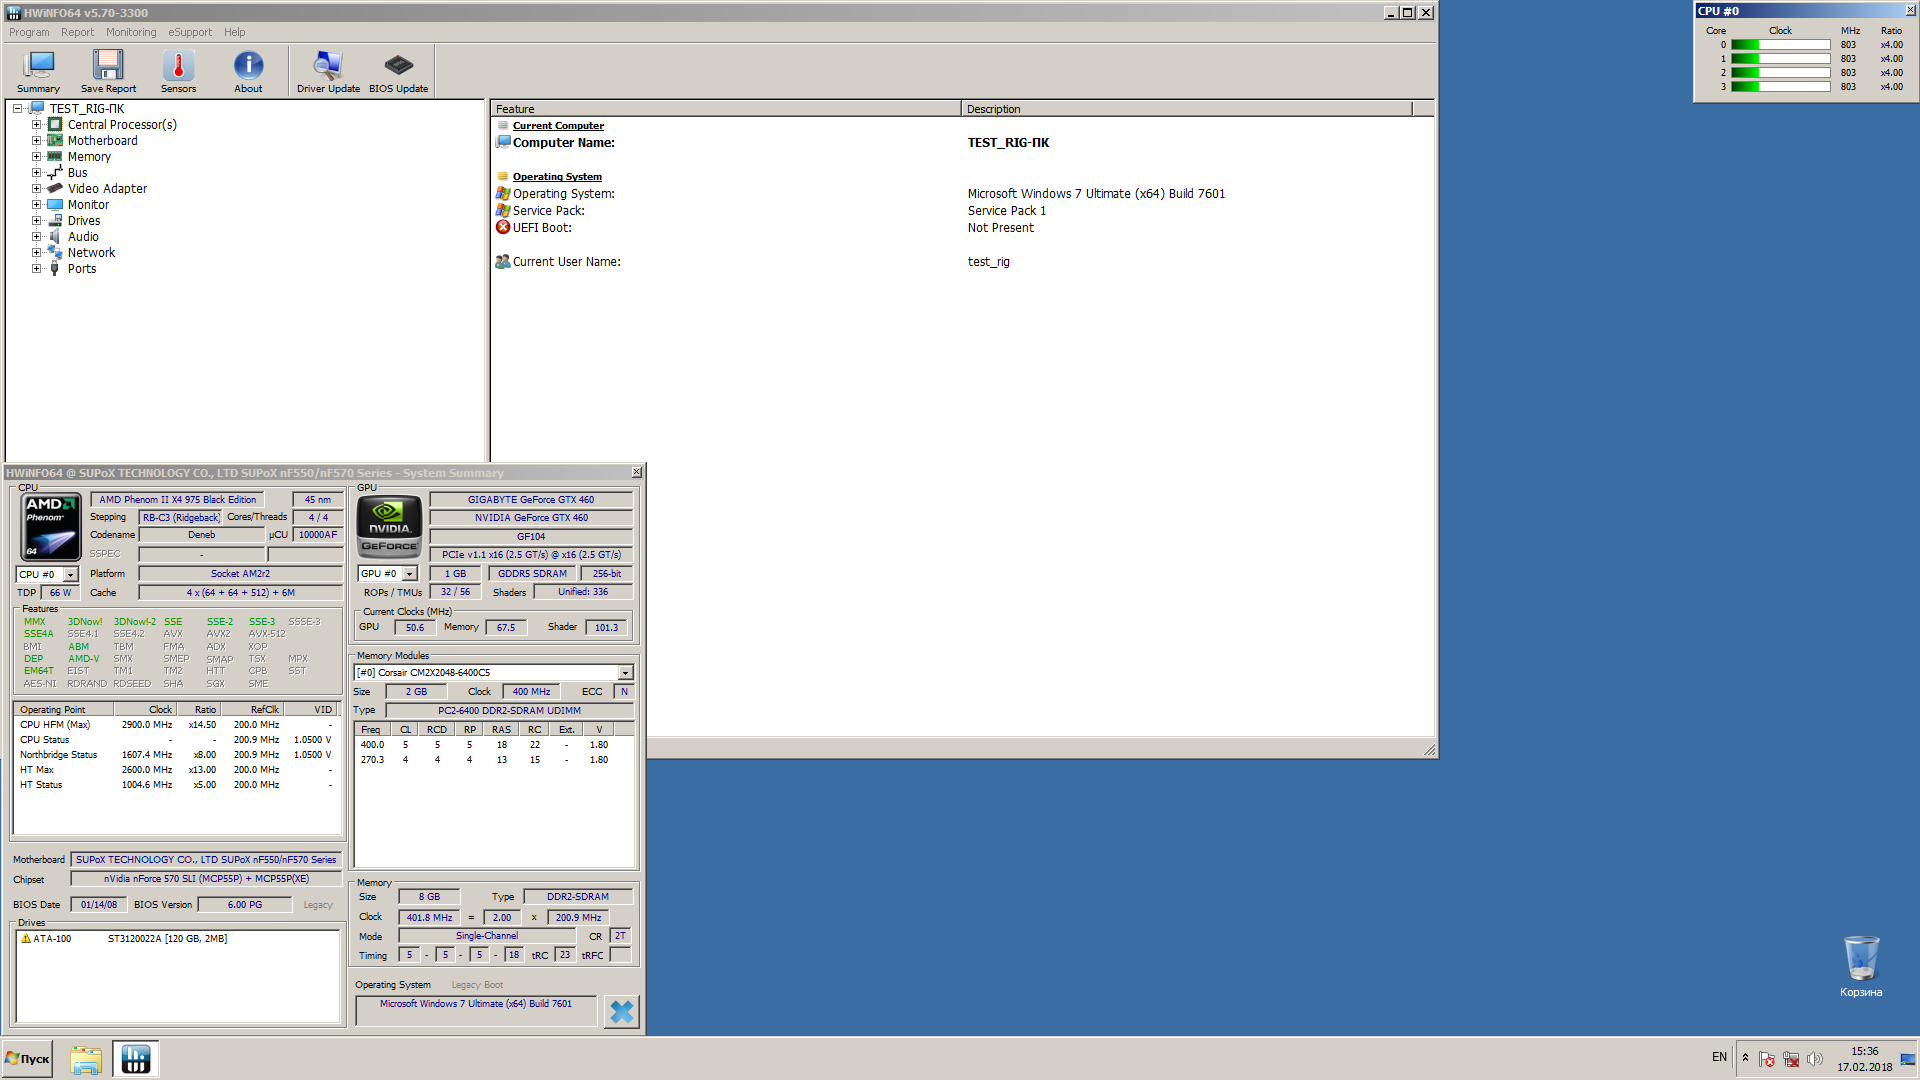1920x1080 pixels.
Task: Expand the Central Processor(s) tree node
Action: click(36, 125)
